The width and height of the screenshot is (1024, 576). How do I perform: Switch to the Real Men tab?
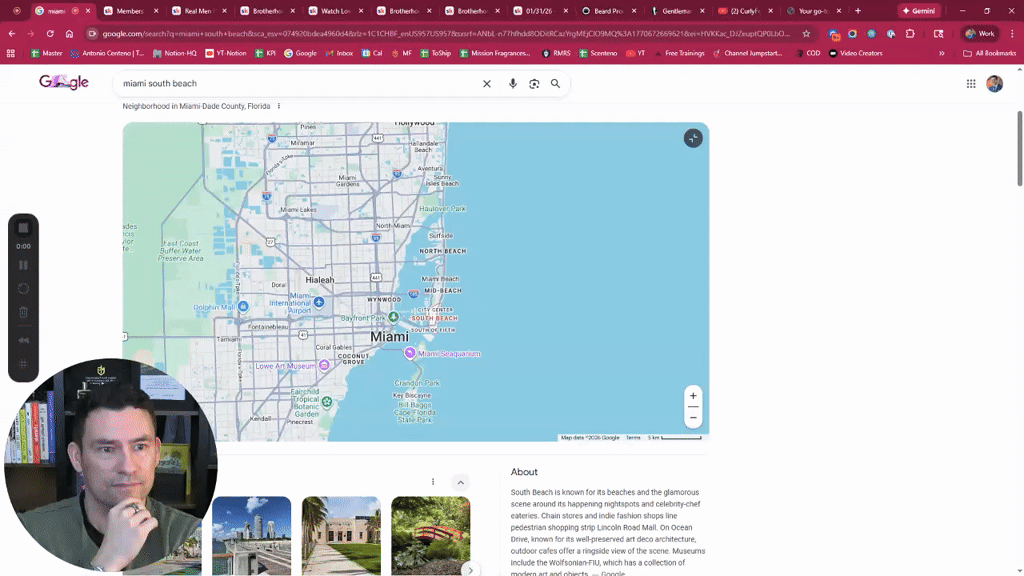click(x=197, y=10)
